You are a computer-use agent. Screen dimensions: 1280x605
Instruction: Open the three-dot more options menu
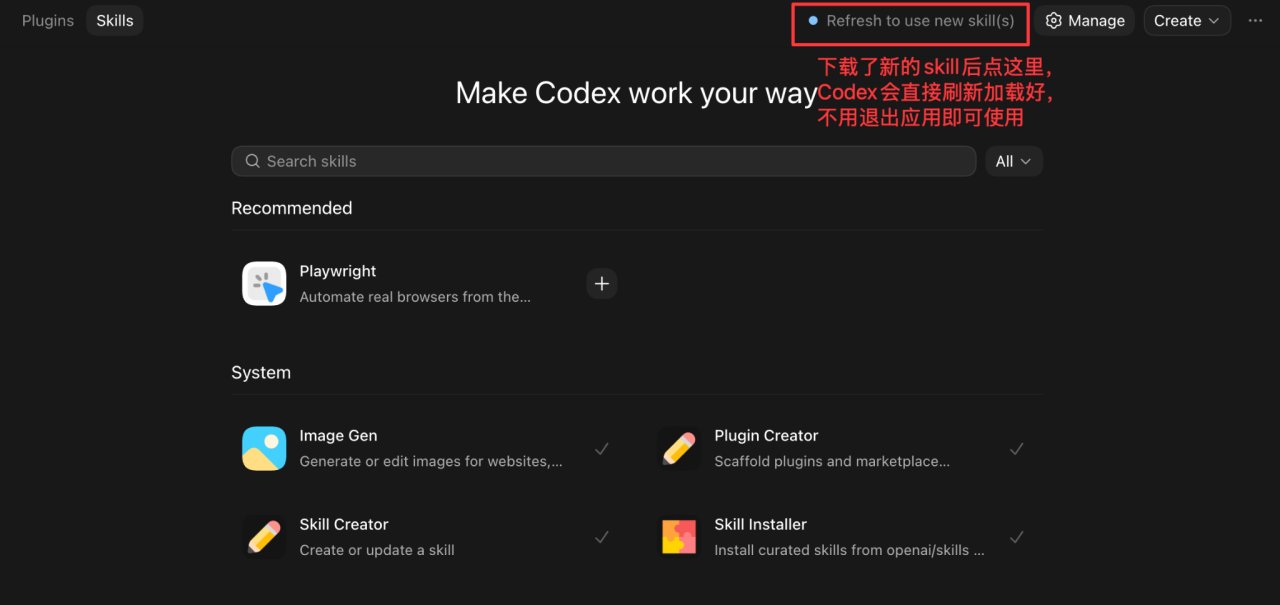[1255, 21]
